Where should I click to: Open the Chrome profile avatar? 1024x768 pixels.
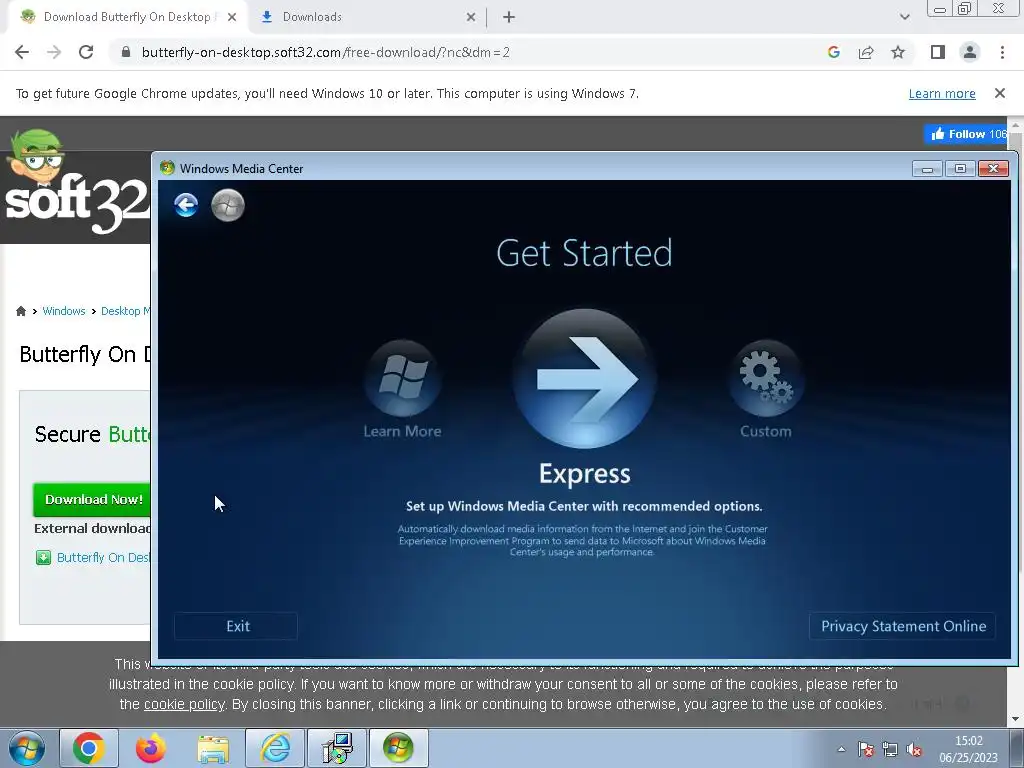pos(970,52)
